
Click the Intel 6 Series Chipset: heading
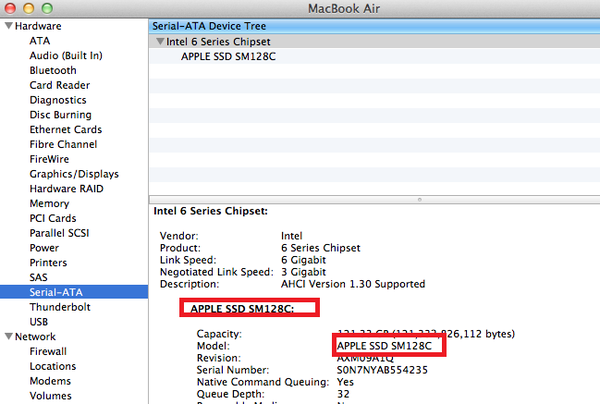point(210,211)
